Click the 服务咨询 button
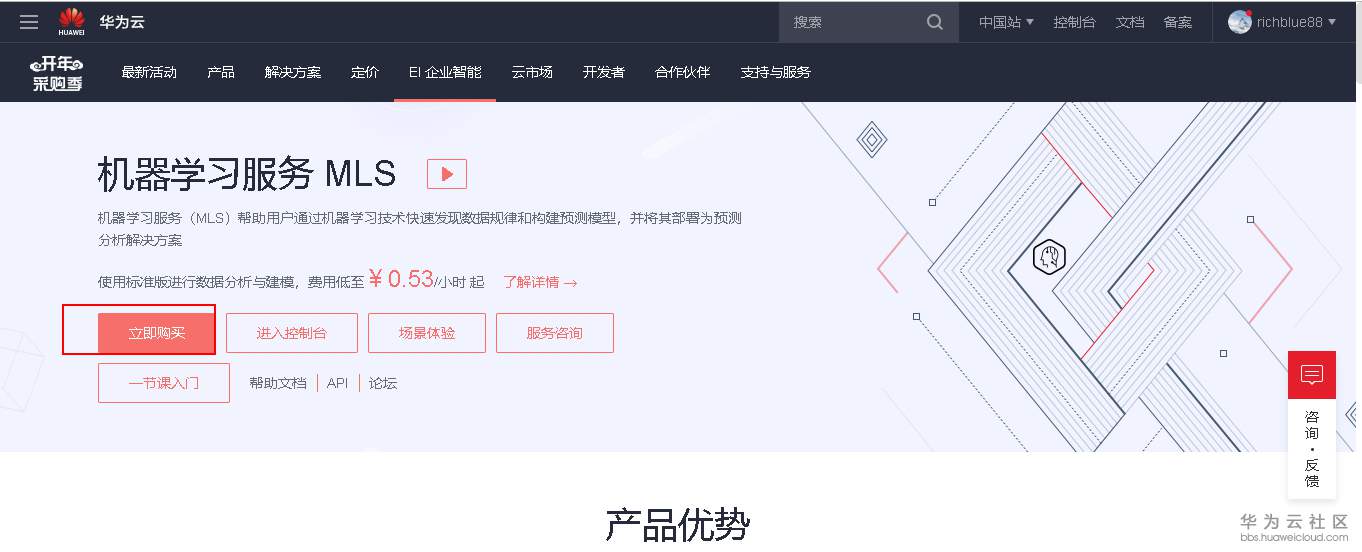Image resolution: width=1362 pixels, height=552 pixels. 555,333
